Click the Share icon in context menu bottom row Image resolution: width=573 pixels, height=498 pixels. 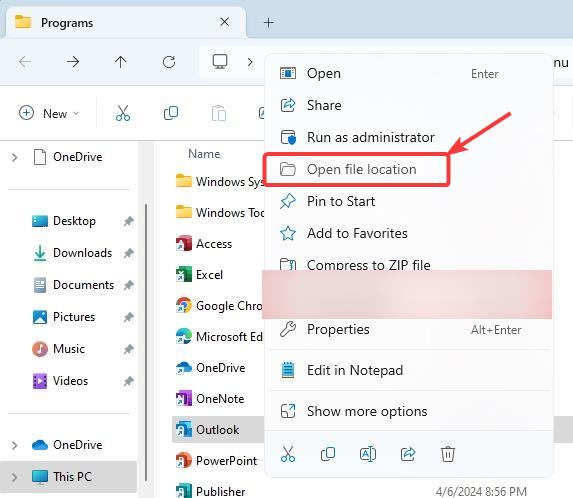408,454
